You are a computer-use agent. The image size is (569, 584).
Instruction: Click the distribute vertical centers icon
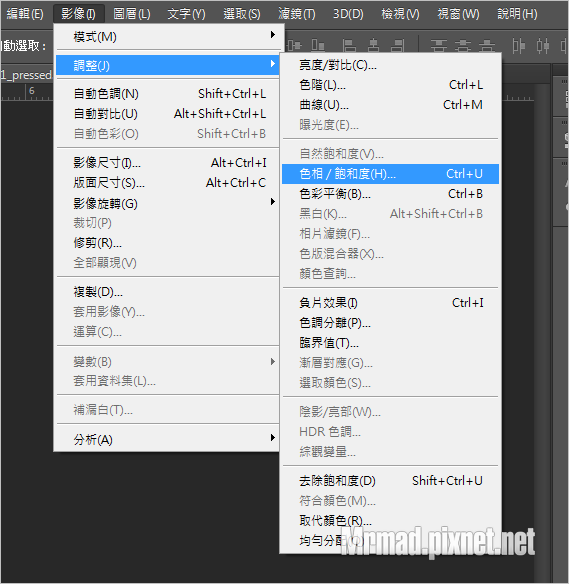(463, 45)
